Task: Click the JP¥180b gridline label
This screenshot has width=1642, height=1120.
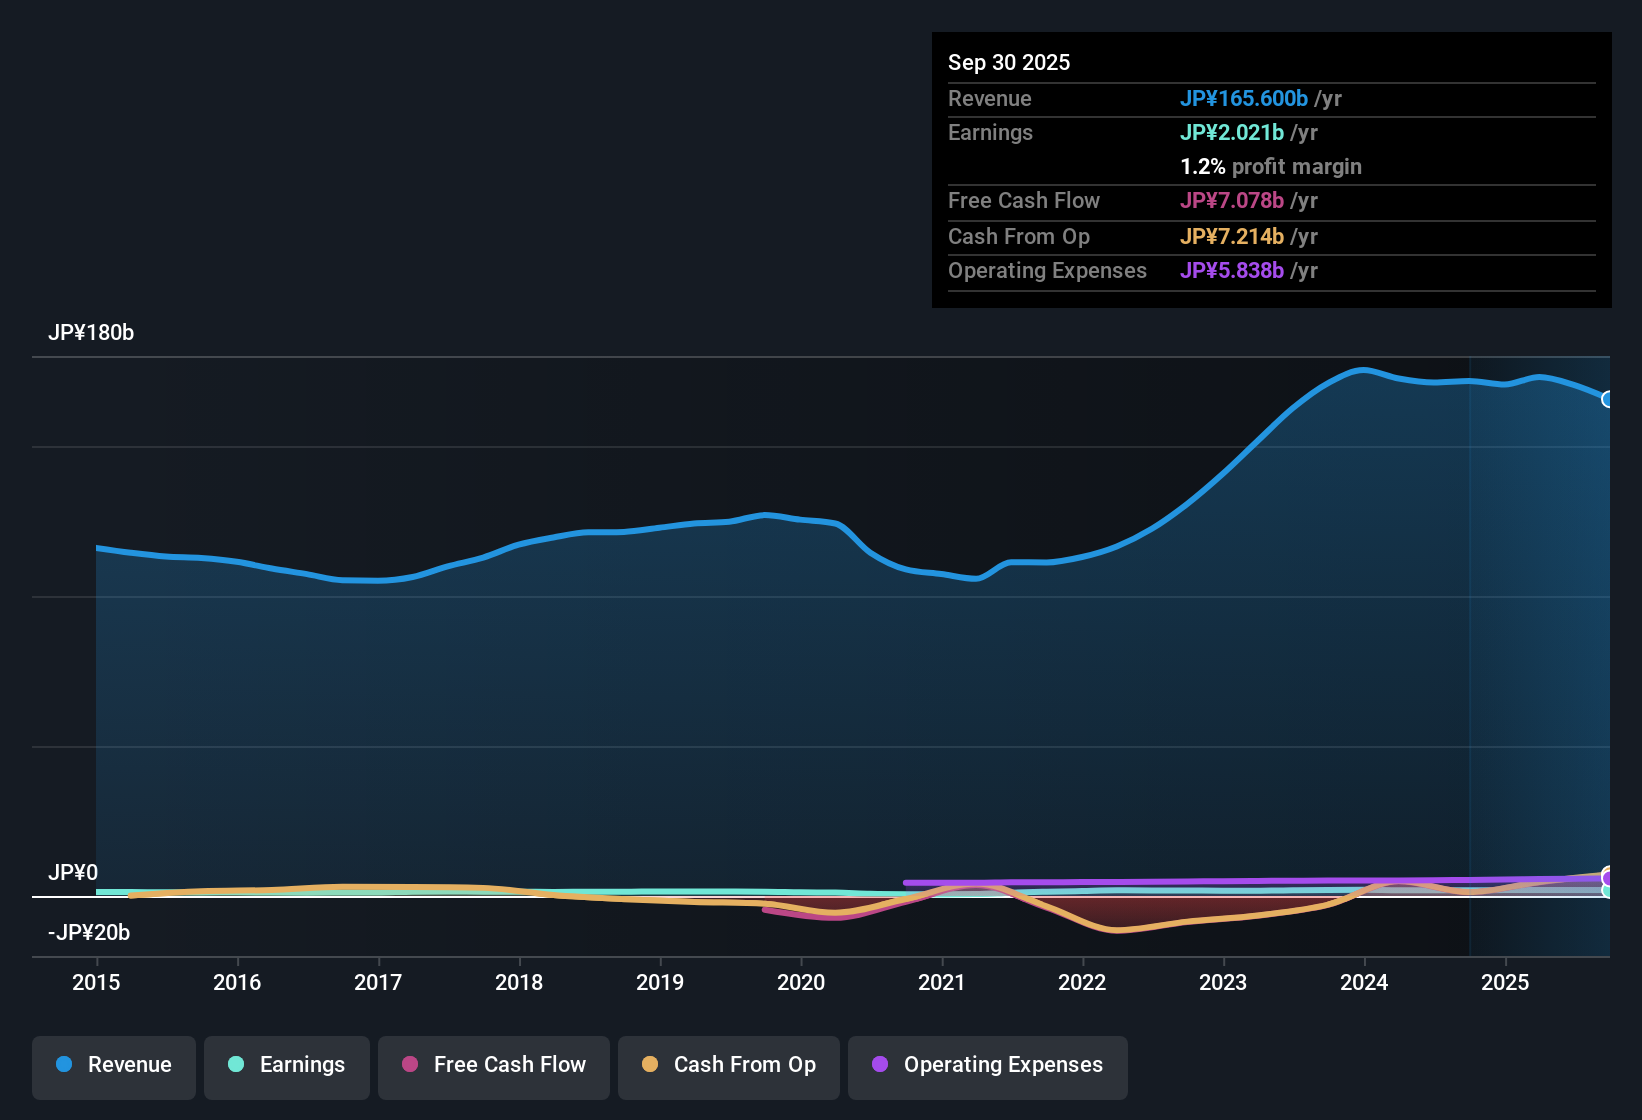Action: point(92,332)
